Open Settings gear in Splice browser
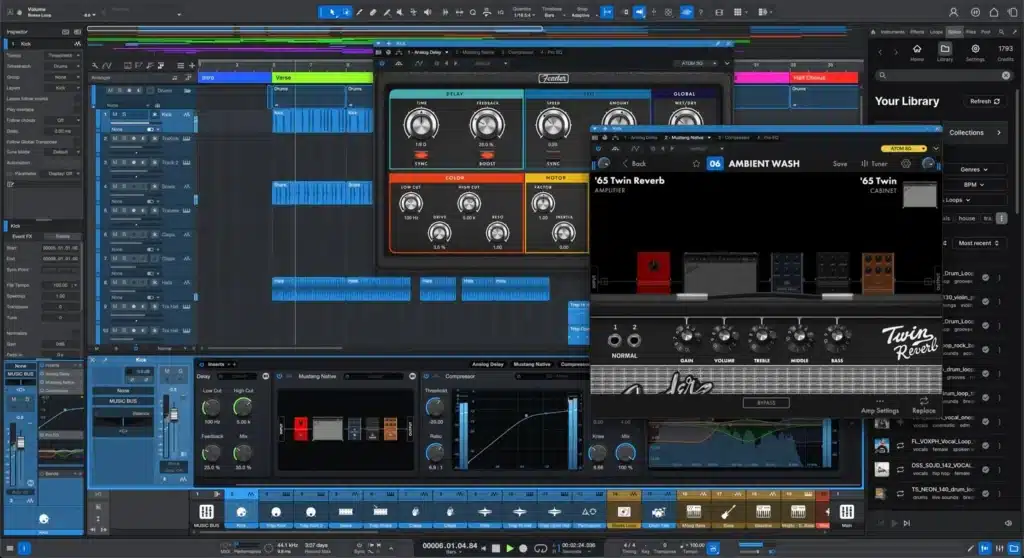1024x558 pixels. pos(975,52)
